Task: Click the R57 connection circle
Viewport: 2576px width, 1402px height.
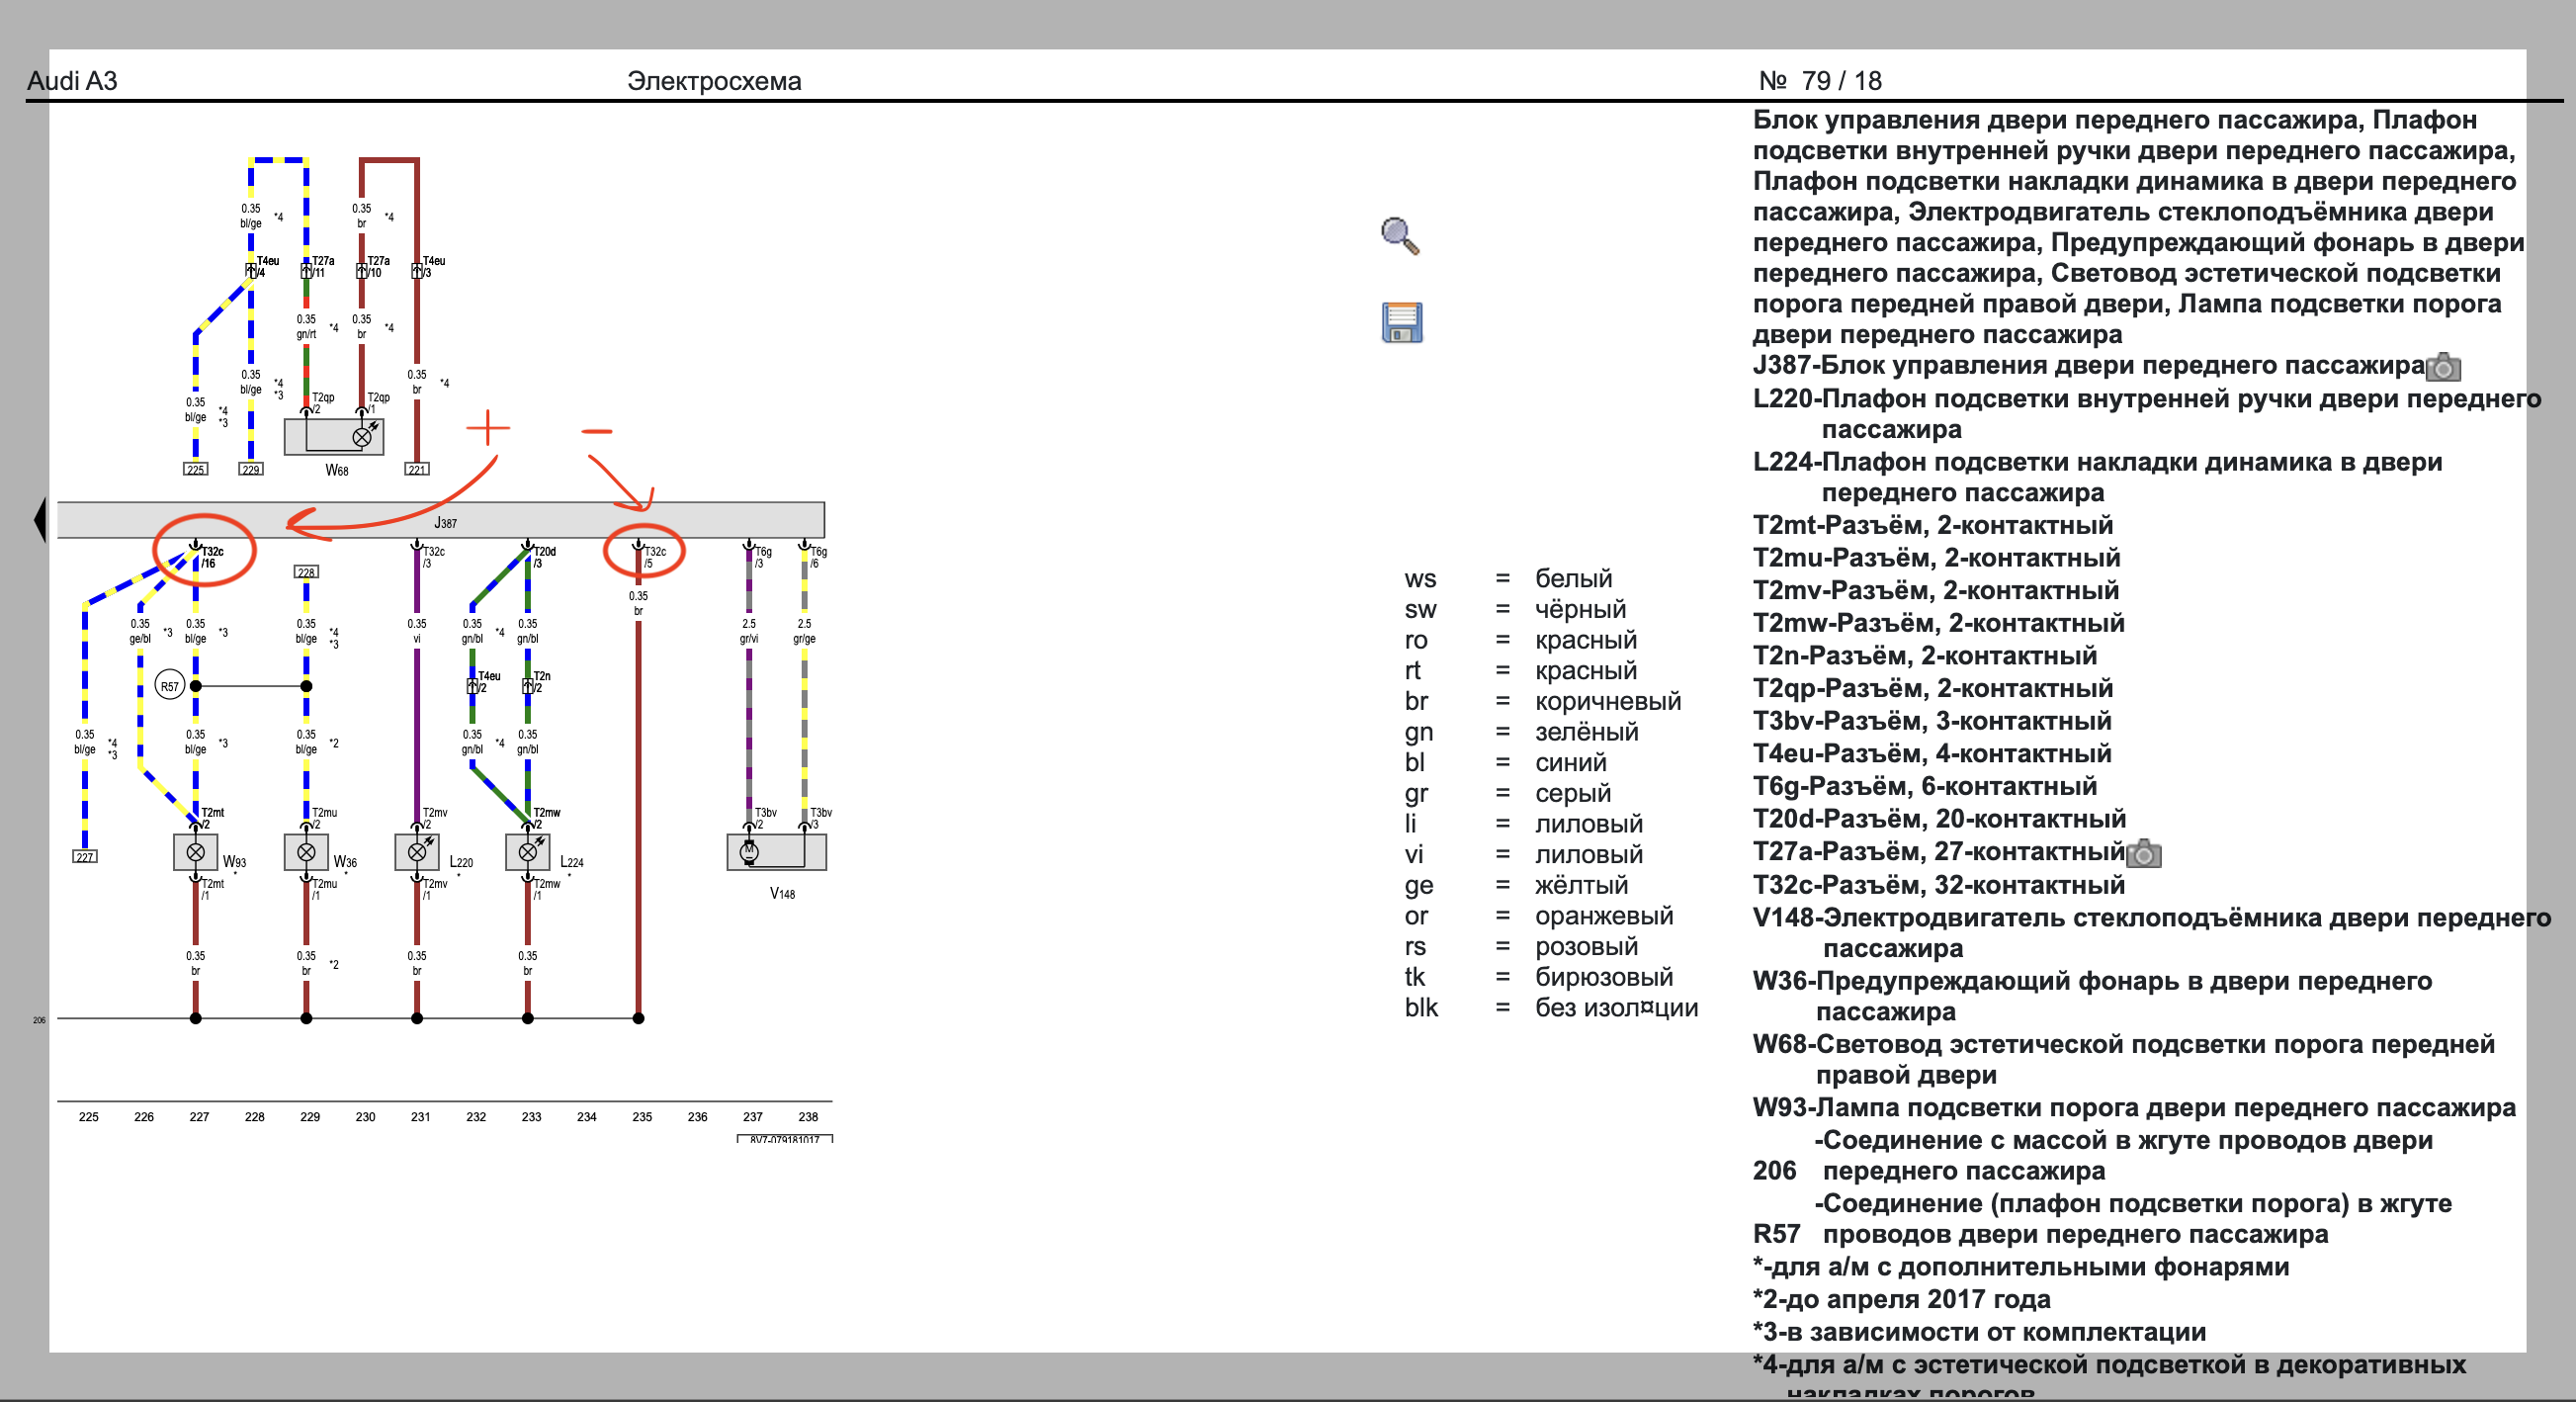Action: point(170,686)
